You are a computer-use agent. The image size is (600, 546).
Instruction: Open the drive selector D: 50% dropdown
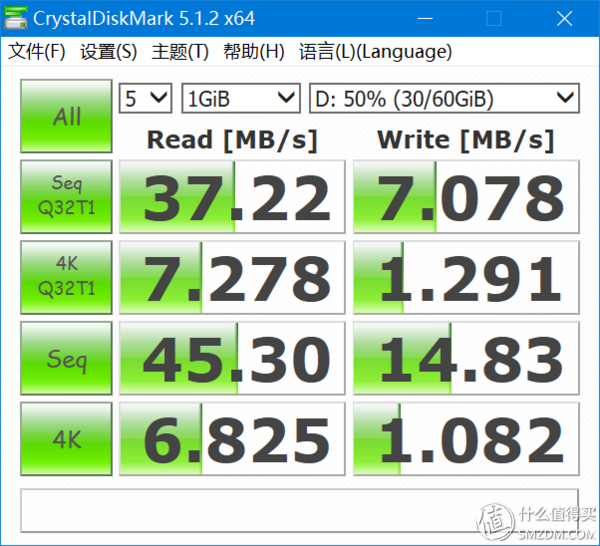tap(444, 98)
